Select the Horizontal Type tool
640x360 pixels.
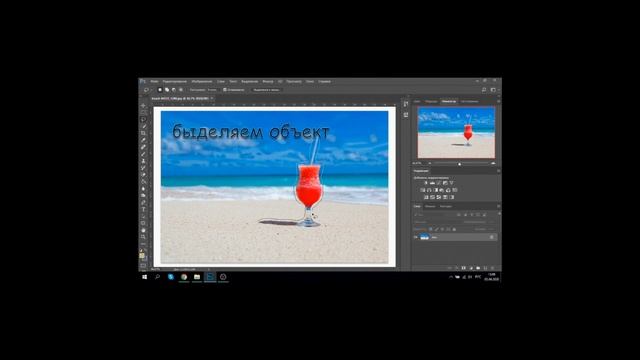click(x=143, y=209)
